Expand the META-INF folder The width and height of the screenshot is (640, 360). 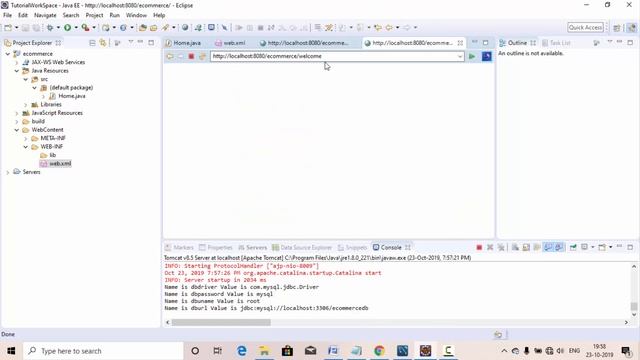click(x=26, y=138)
